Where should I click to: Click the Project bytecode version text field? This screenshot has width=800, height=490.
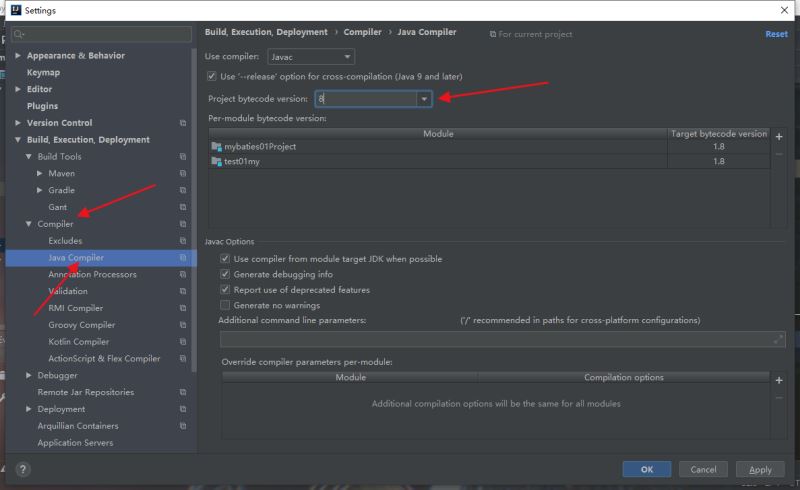coord(366,99)
